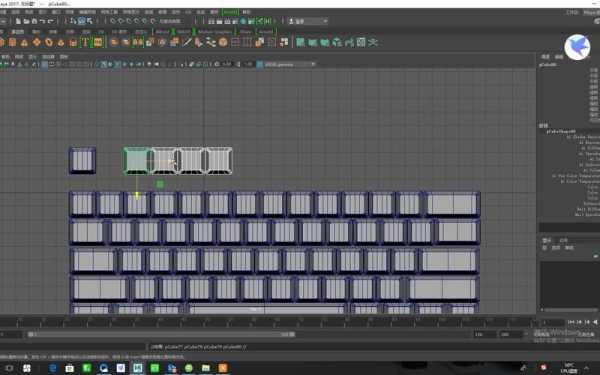Viewport: 600px width, 375px height.
Task: Open the Render View window icon
Action: tap(211, 21)
